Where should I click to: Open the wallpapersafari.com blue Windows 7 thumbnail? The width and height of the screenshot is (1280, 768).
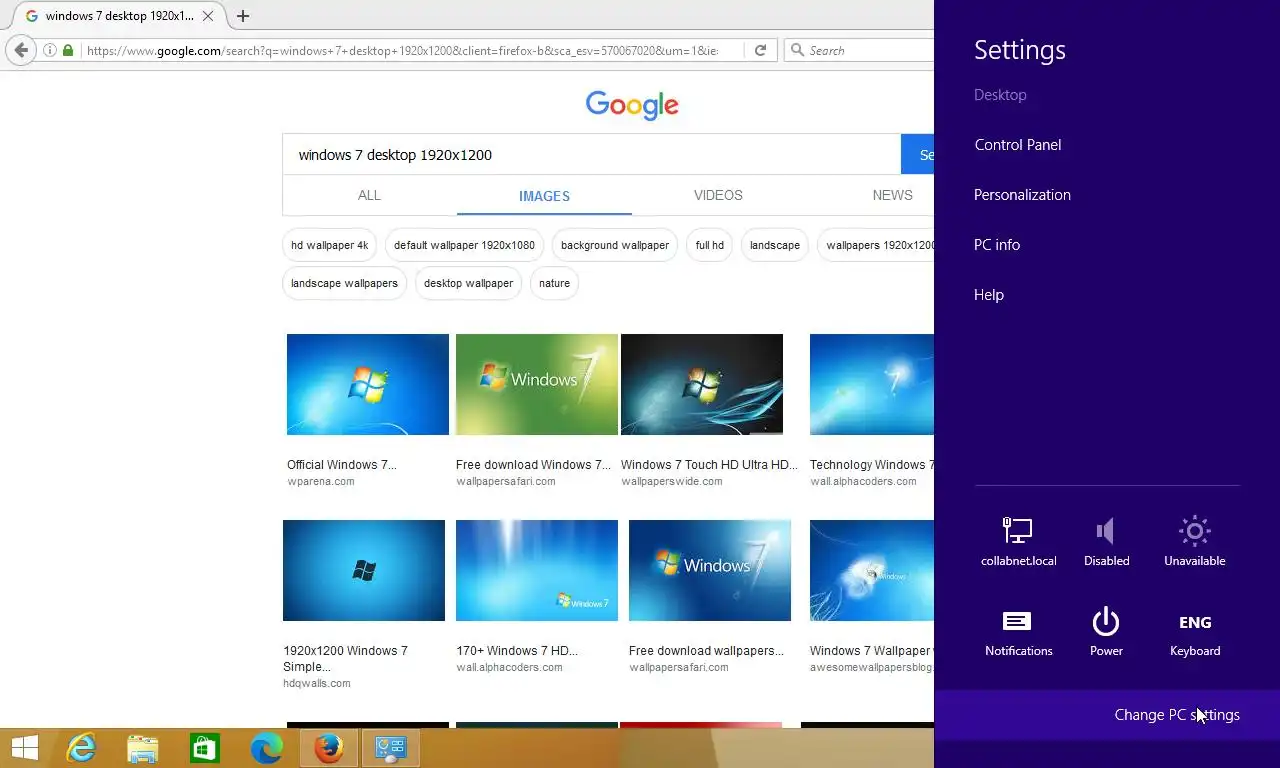tap(710, 570)
